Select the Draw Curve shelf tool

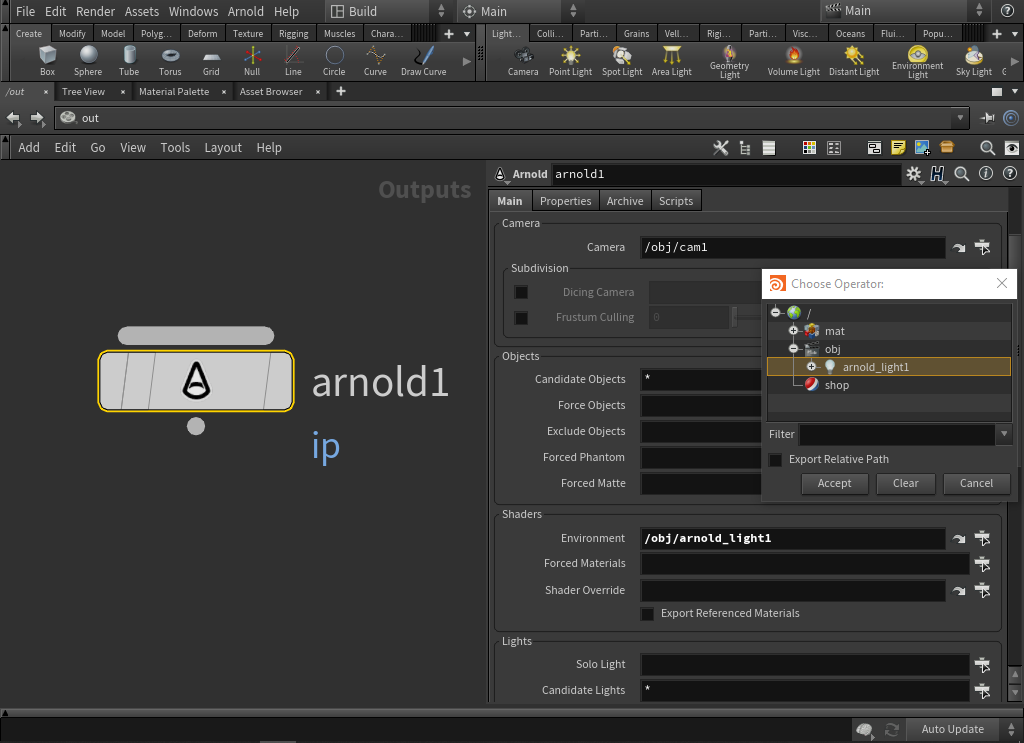[423, 61]
